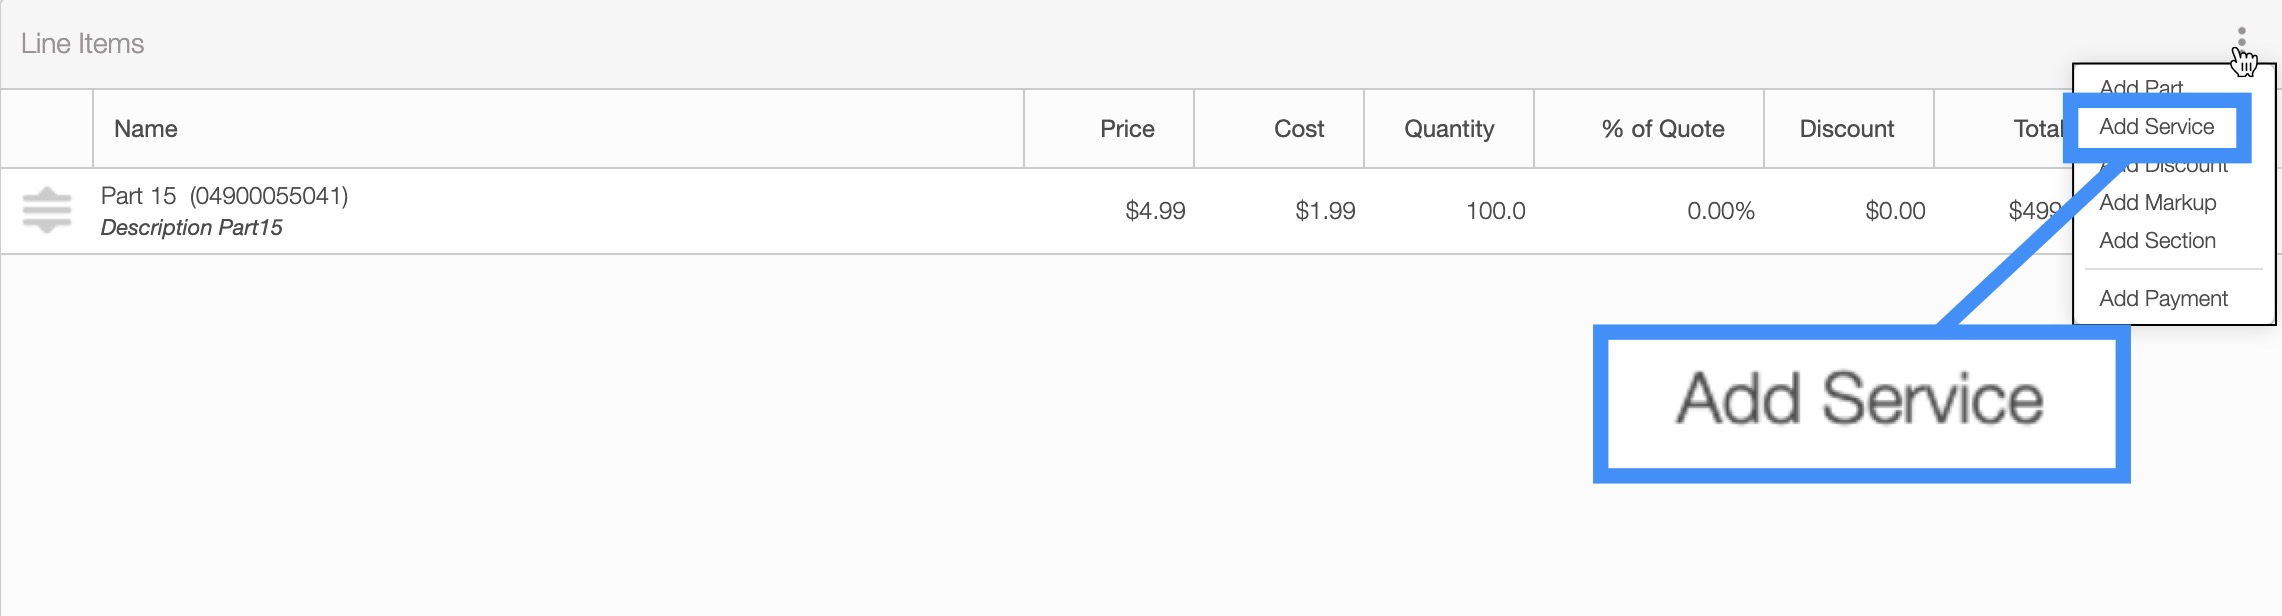Open the Part 15 line item name
Screen dimensions: 2282x616
[x=224, y=196]
